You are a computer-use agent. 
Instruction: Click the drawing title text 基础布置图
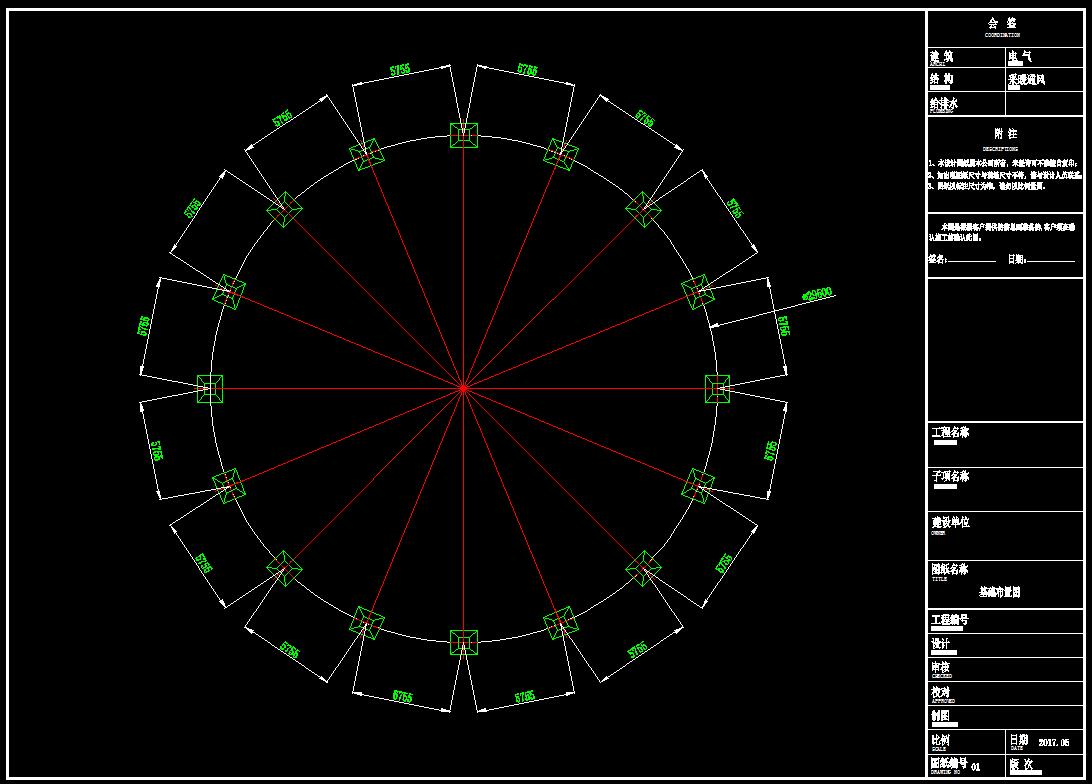(999, 592)
